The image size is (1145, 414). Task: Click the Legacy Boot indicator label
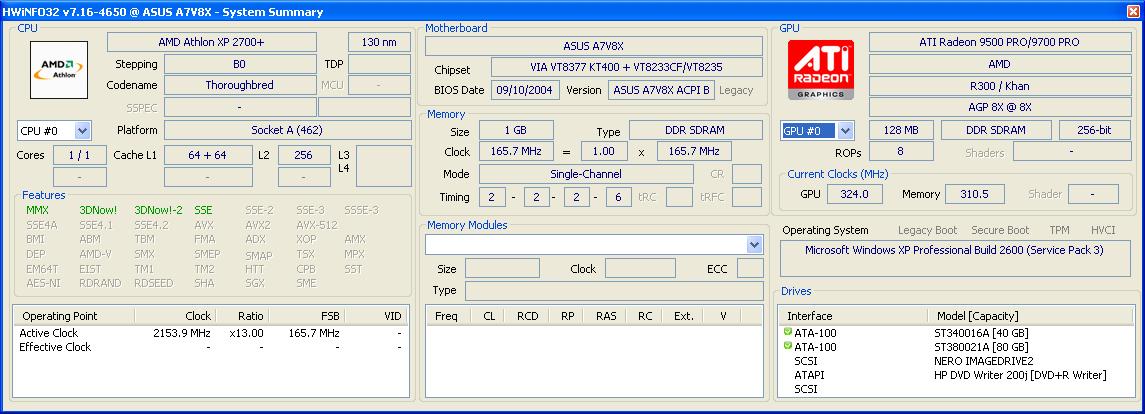pos(927,230)
